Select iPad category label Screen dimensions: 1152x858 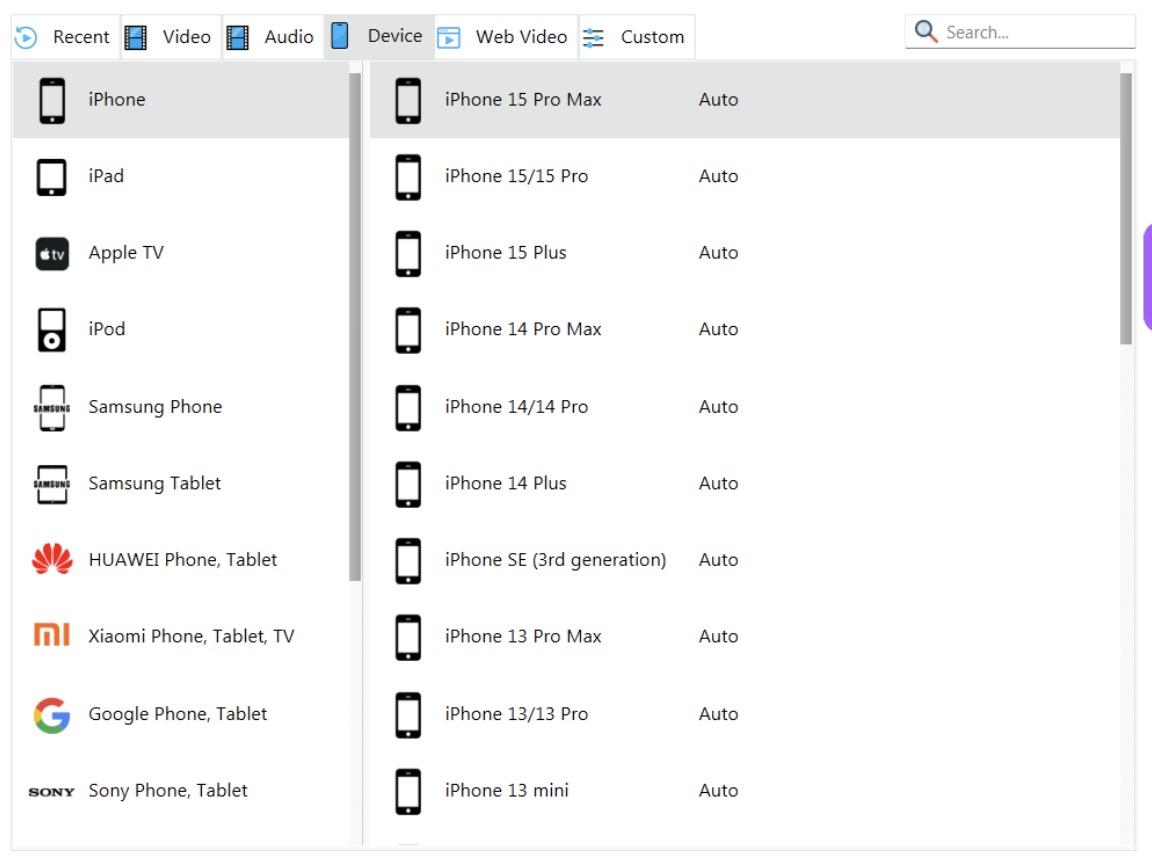(x=106, y=176)
